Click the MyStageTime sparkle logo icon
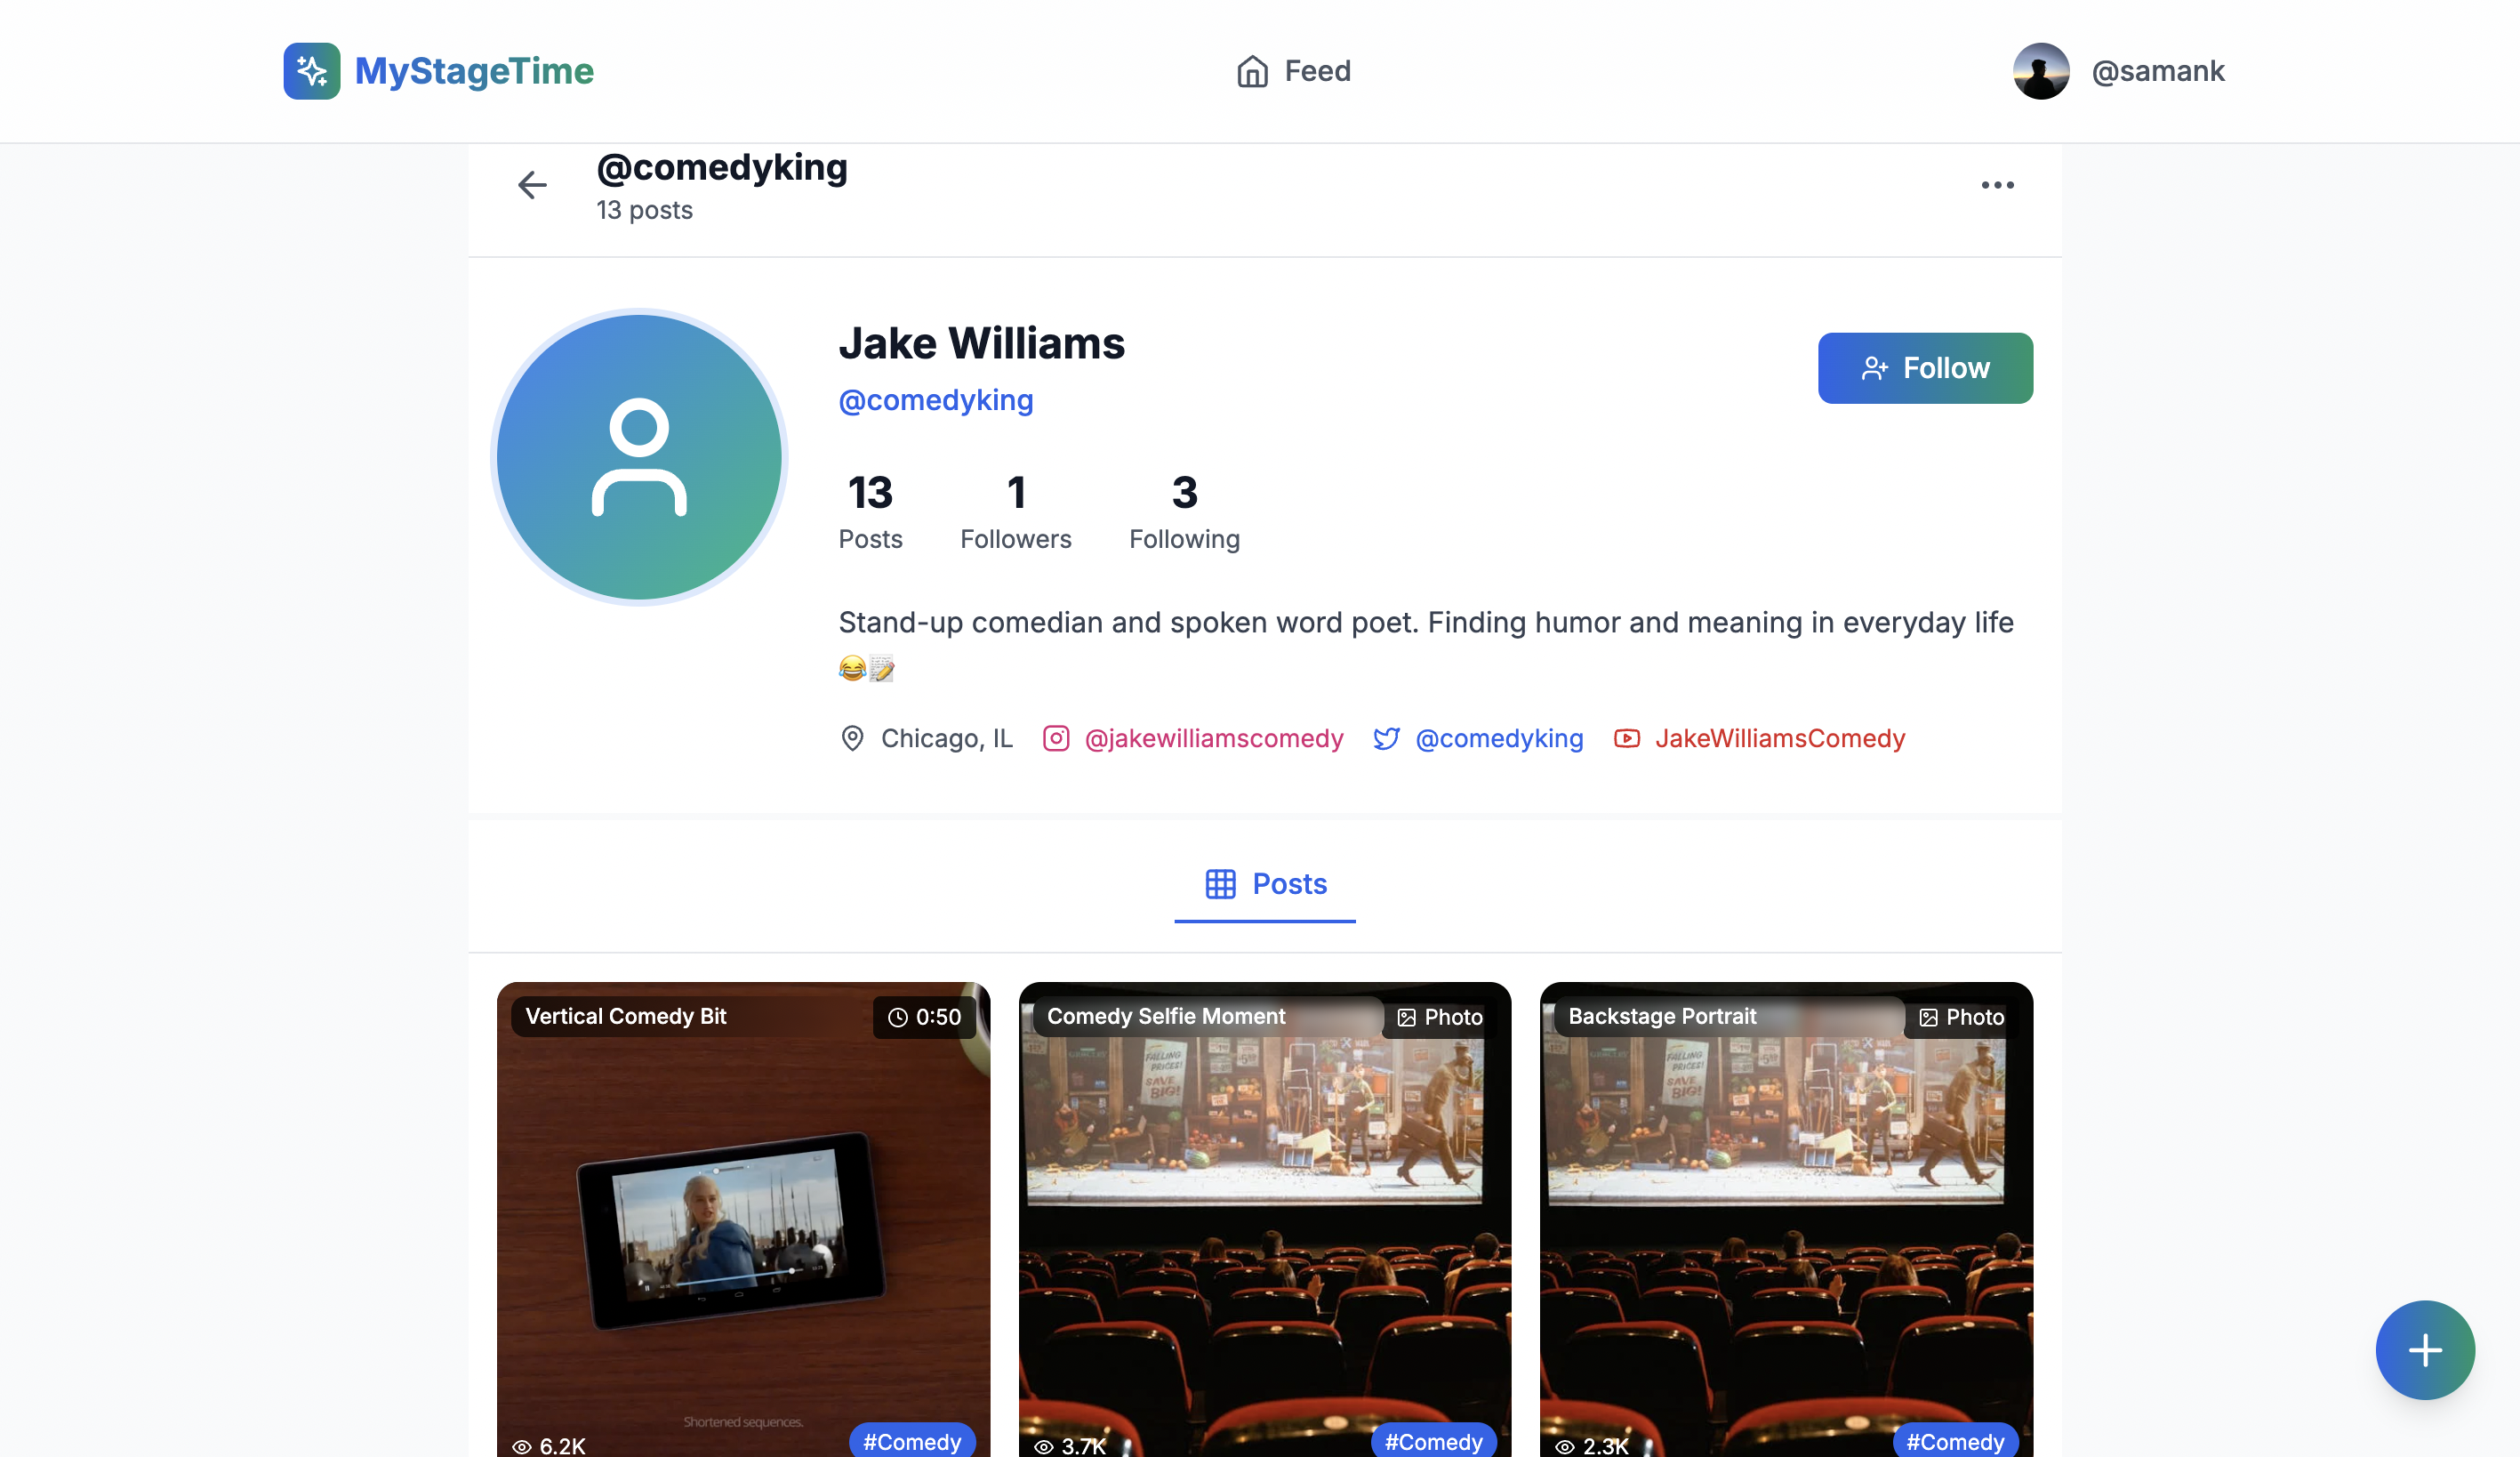This screenshot has height=1457, width=2520. [x=311, y=71]
